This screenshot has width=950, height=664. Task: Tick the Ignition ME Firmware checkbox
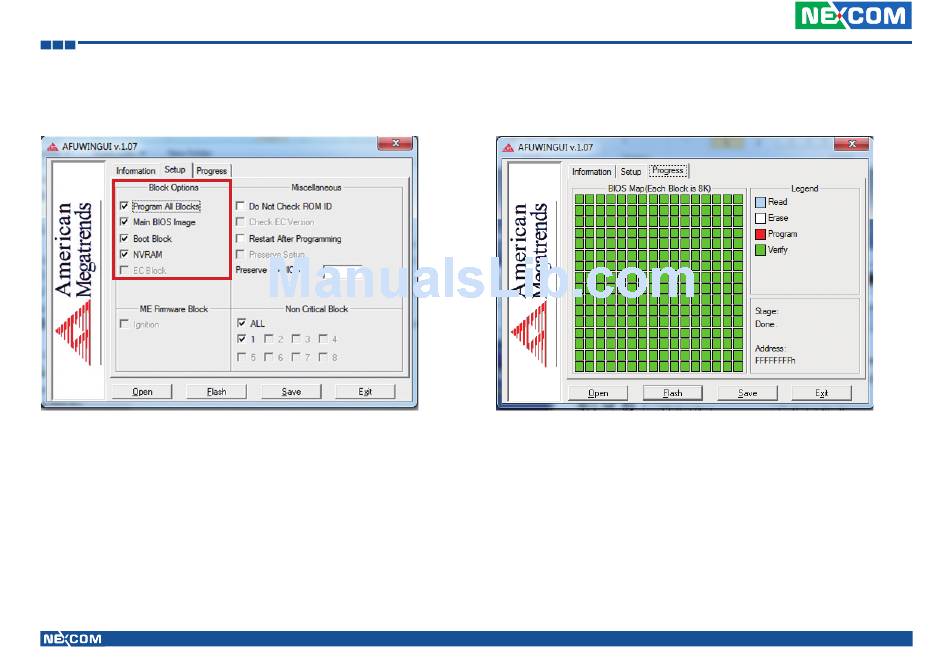point(124,324)
